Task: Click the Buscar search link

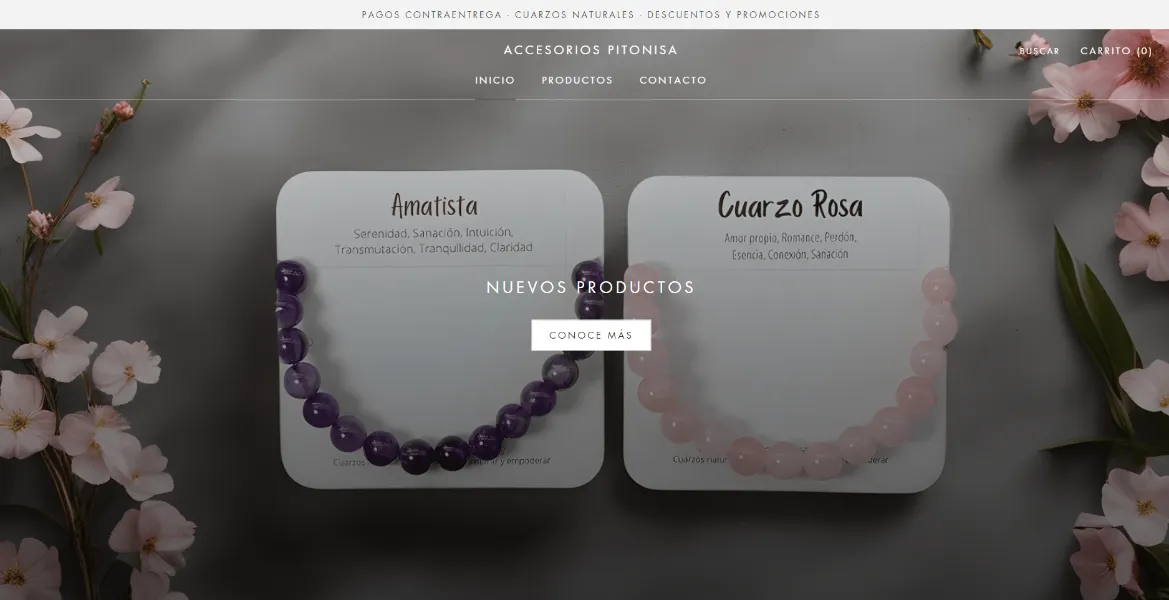Action: pos(1039,51)
